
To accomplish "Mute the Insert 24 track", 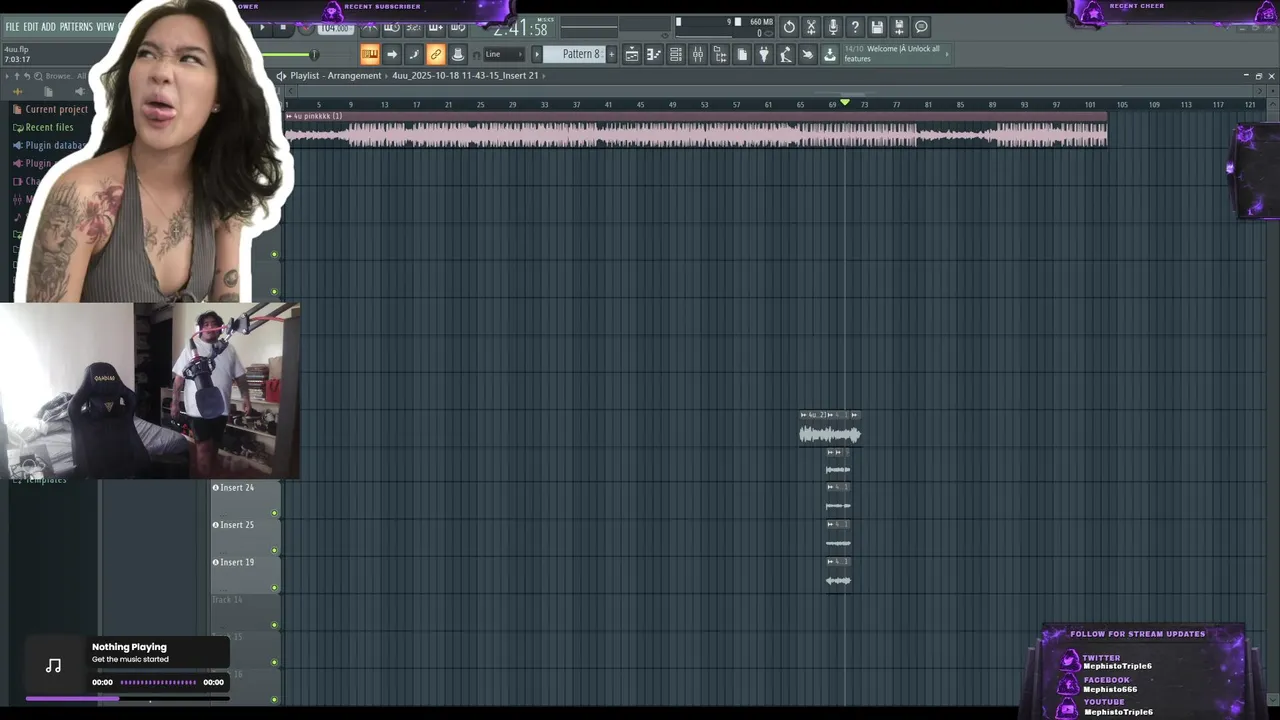I will pyautogui.click(x=275, y=514).
